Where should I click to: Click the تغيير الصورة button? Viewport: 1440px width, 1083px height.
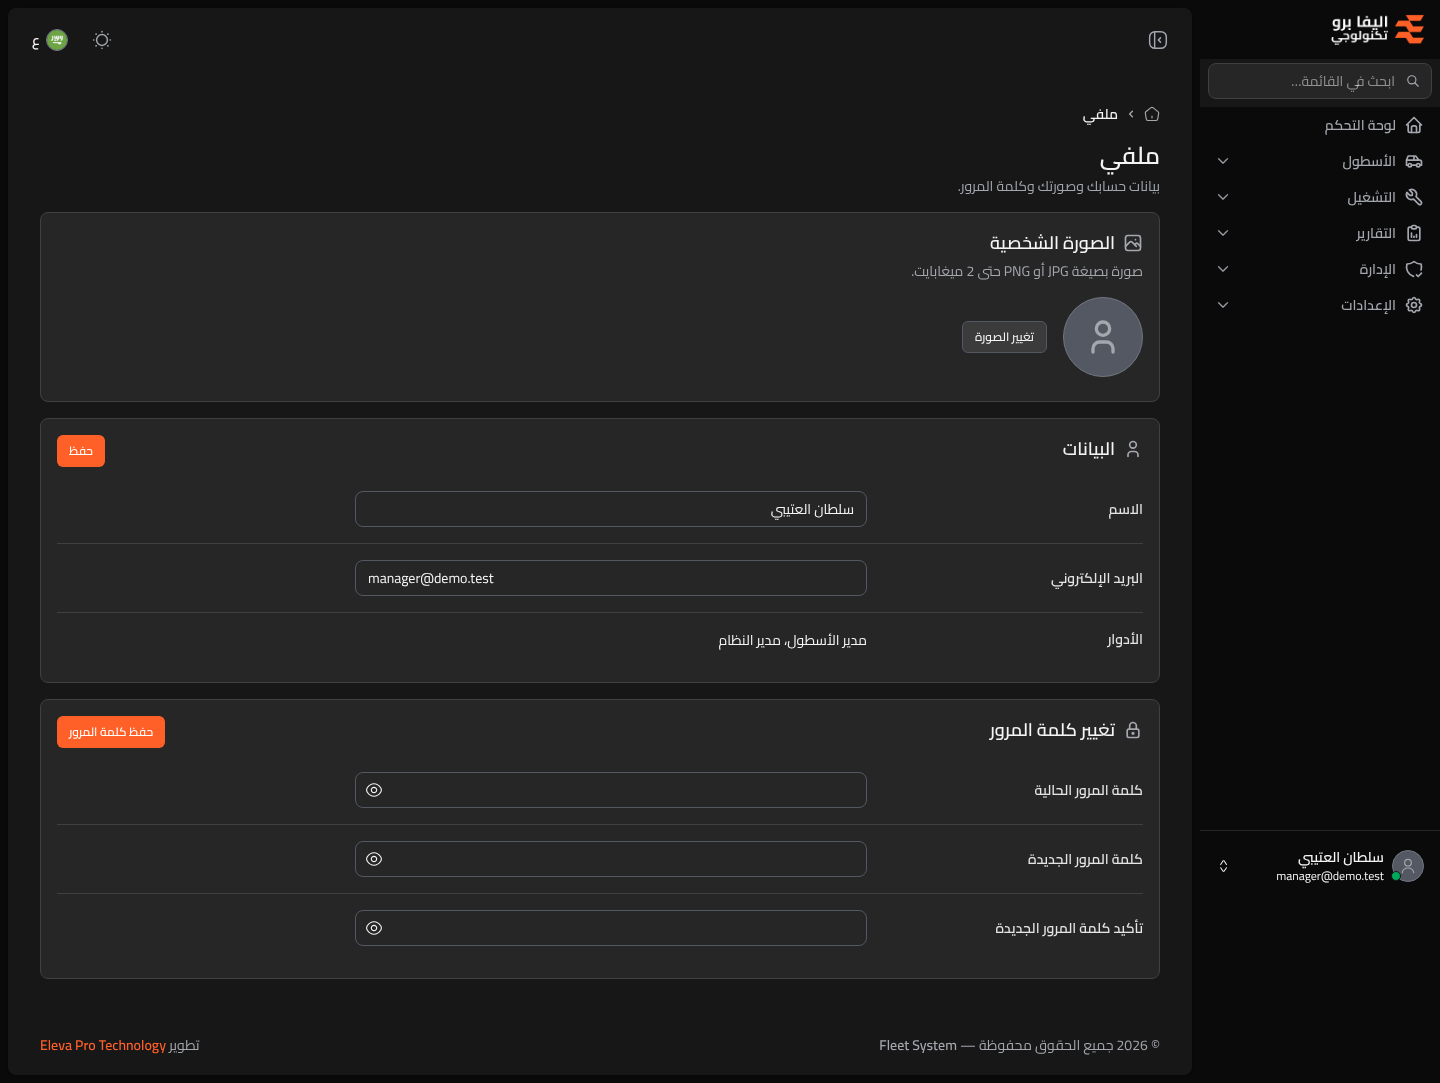point(1004,337)
